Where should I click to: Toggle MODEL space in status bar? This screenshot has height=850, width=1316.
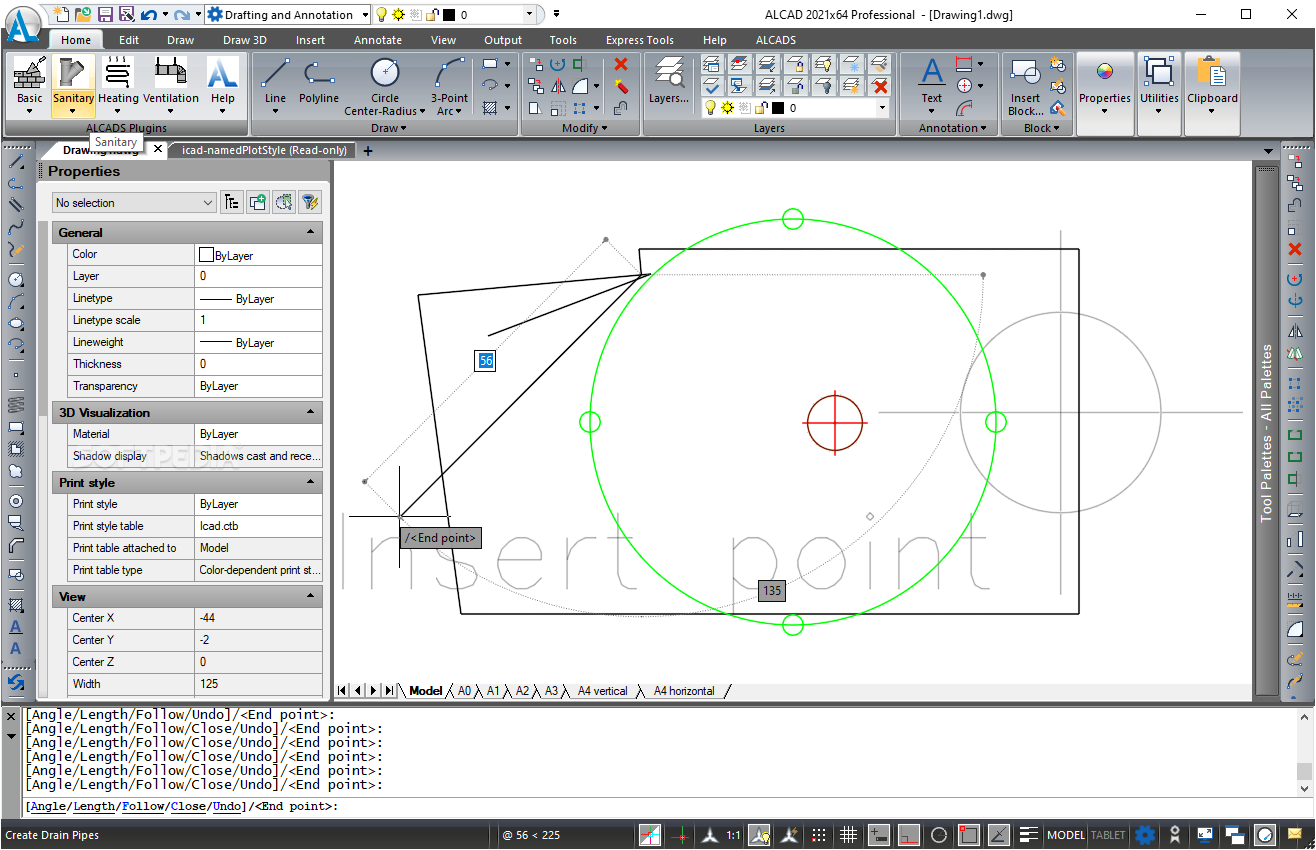coord(1065,835)
